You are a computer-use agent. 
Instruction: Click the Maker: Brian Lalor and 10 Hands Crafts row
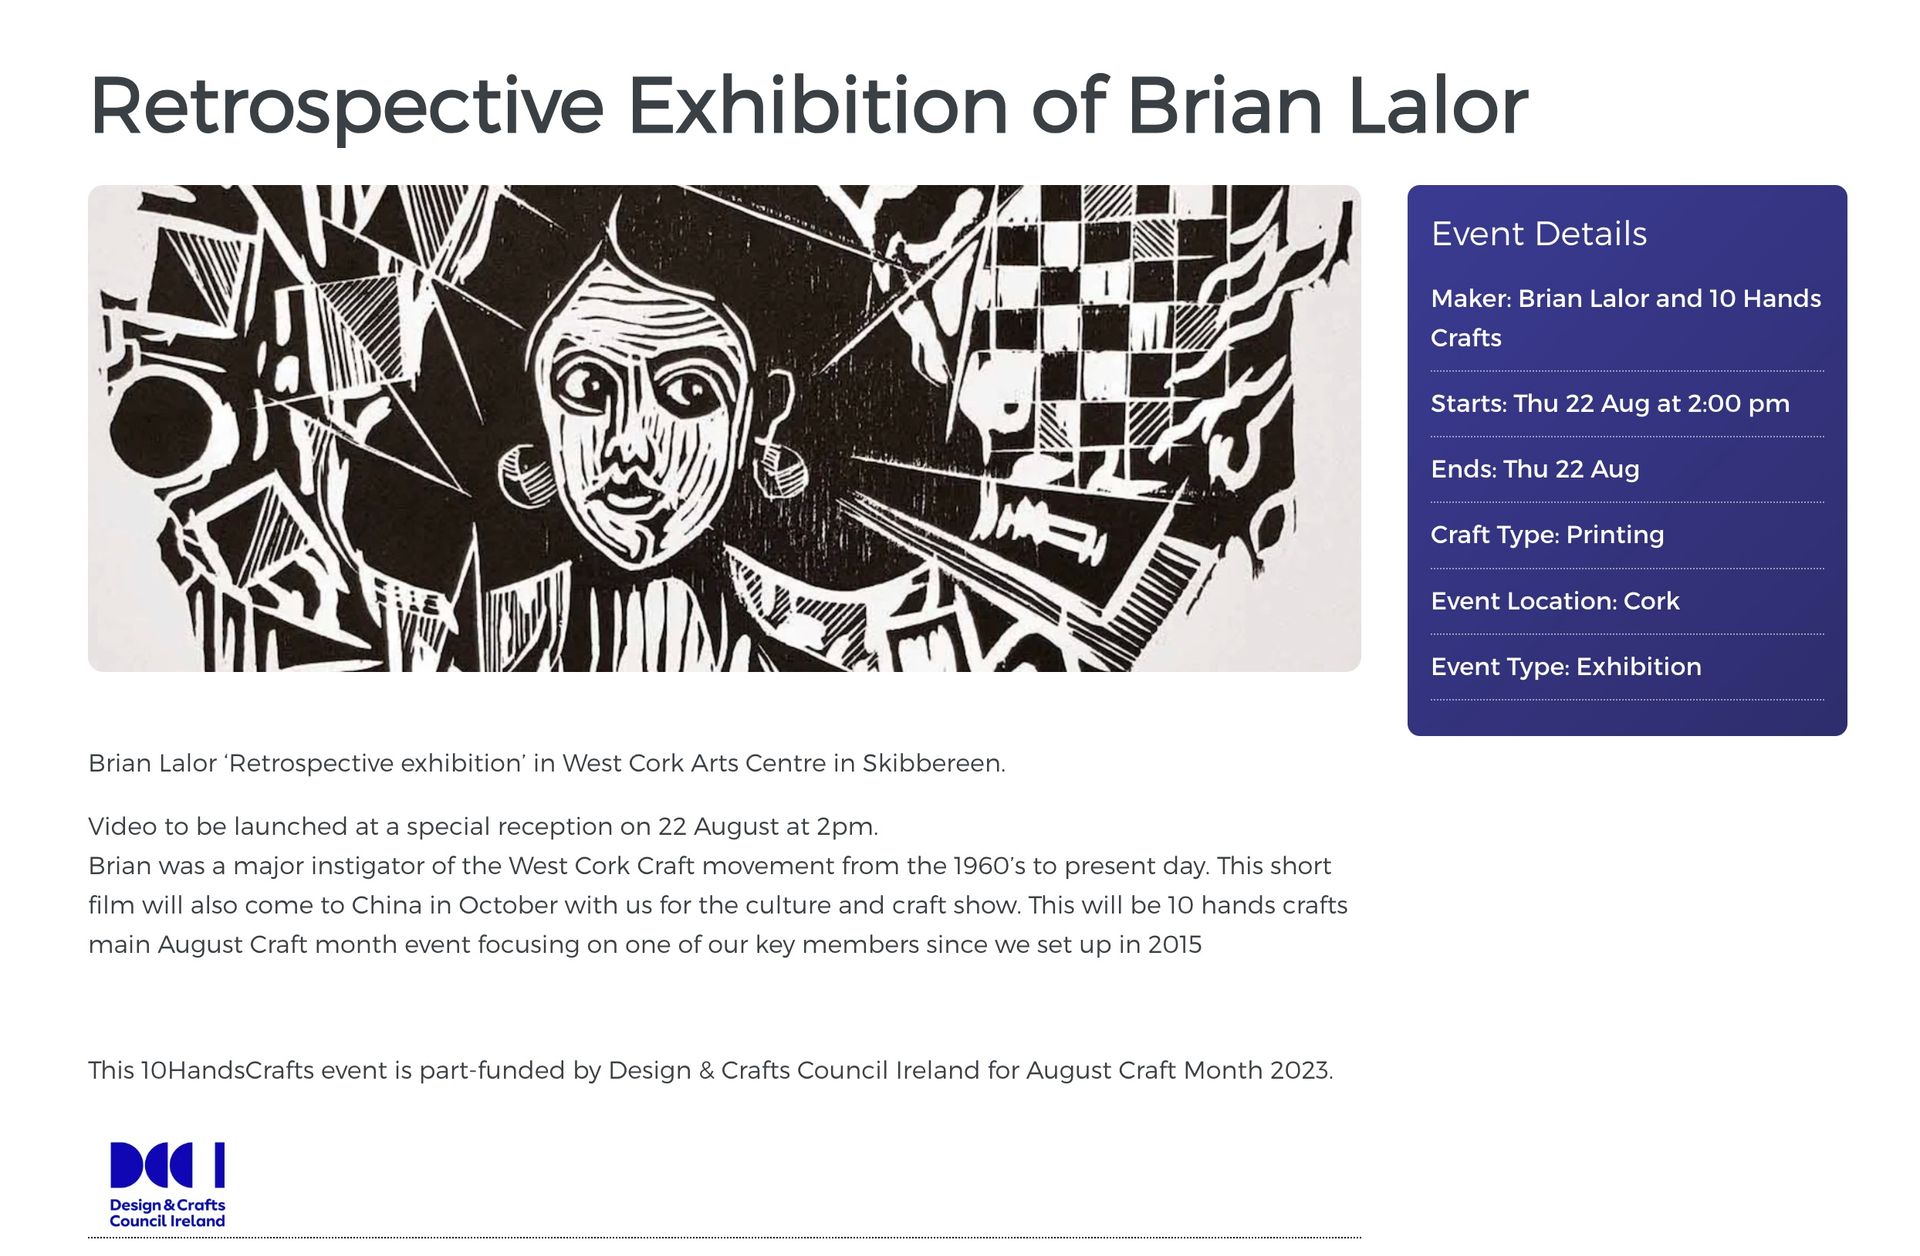click(1625, 318)
